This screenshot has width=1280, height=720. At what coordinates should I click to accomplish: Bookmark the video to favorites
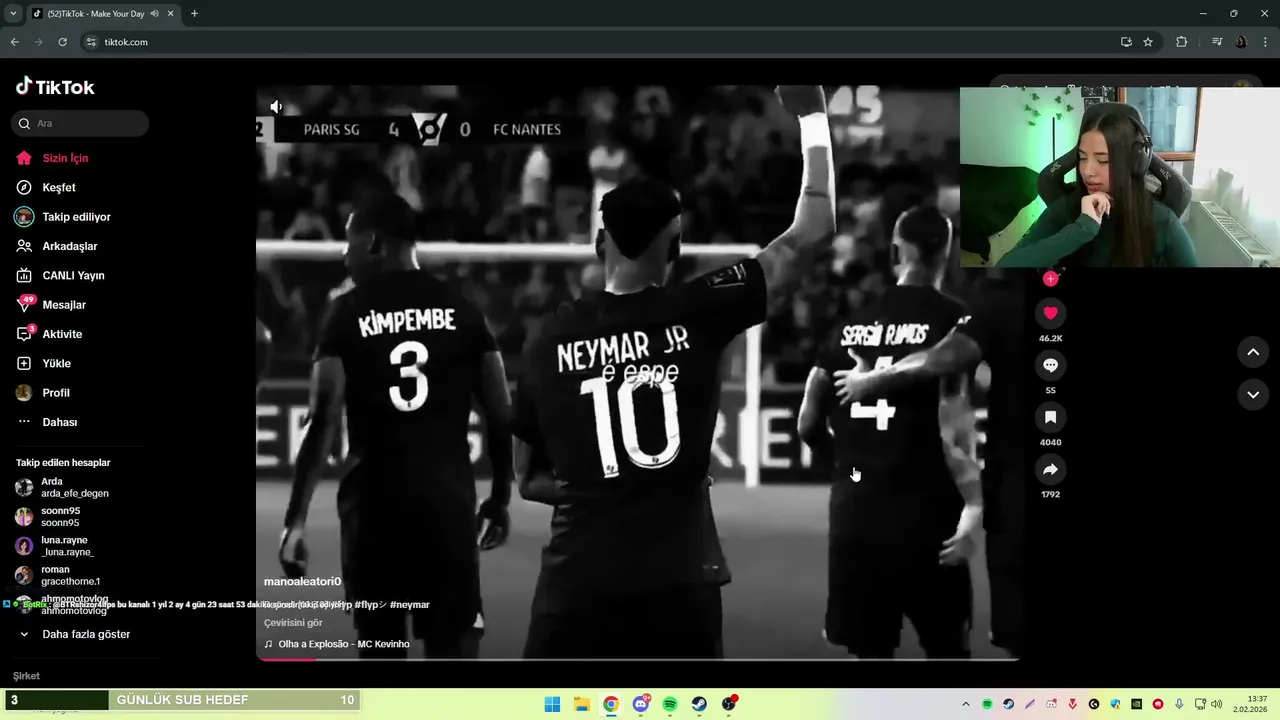point(1050,417)
